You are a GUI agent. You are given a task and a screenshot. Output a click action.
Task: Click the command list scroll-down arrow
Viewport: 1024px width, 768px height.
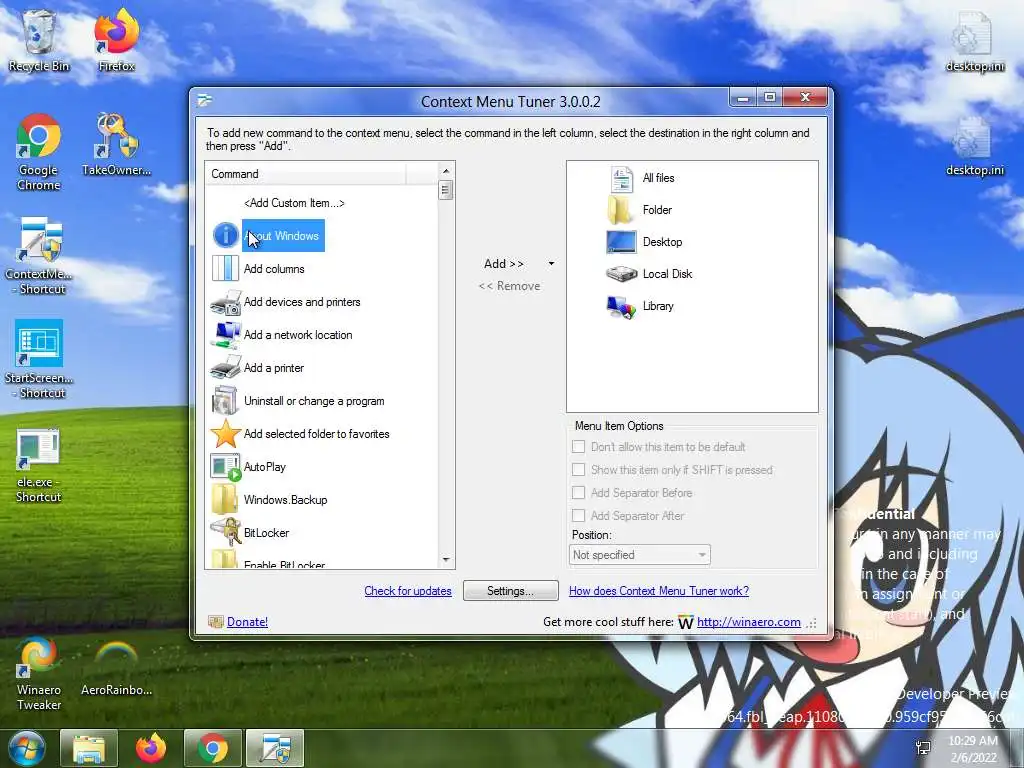point(446,560)
